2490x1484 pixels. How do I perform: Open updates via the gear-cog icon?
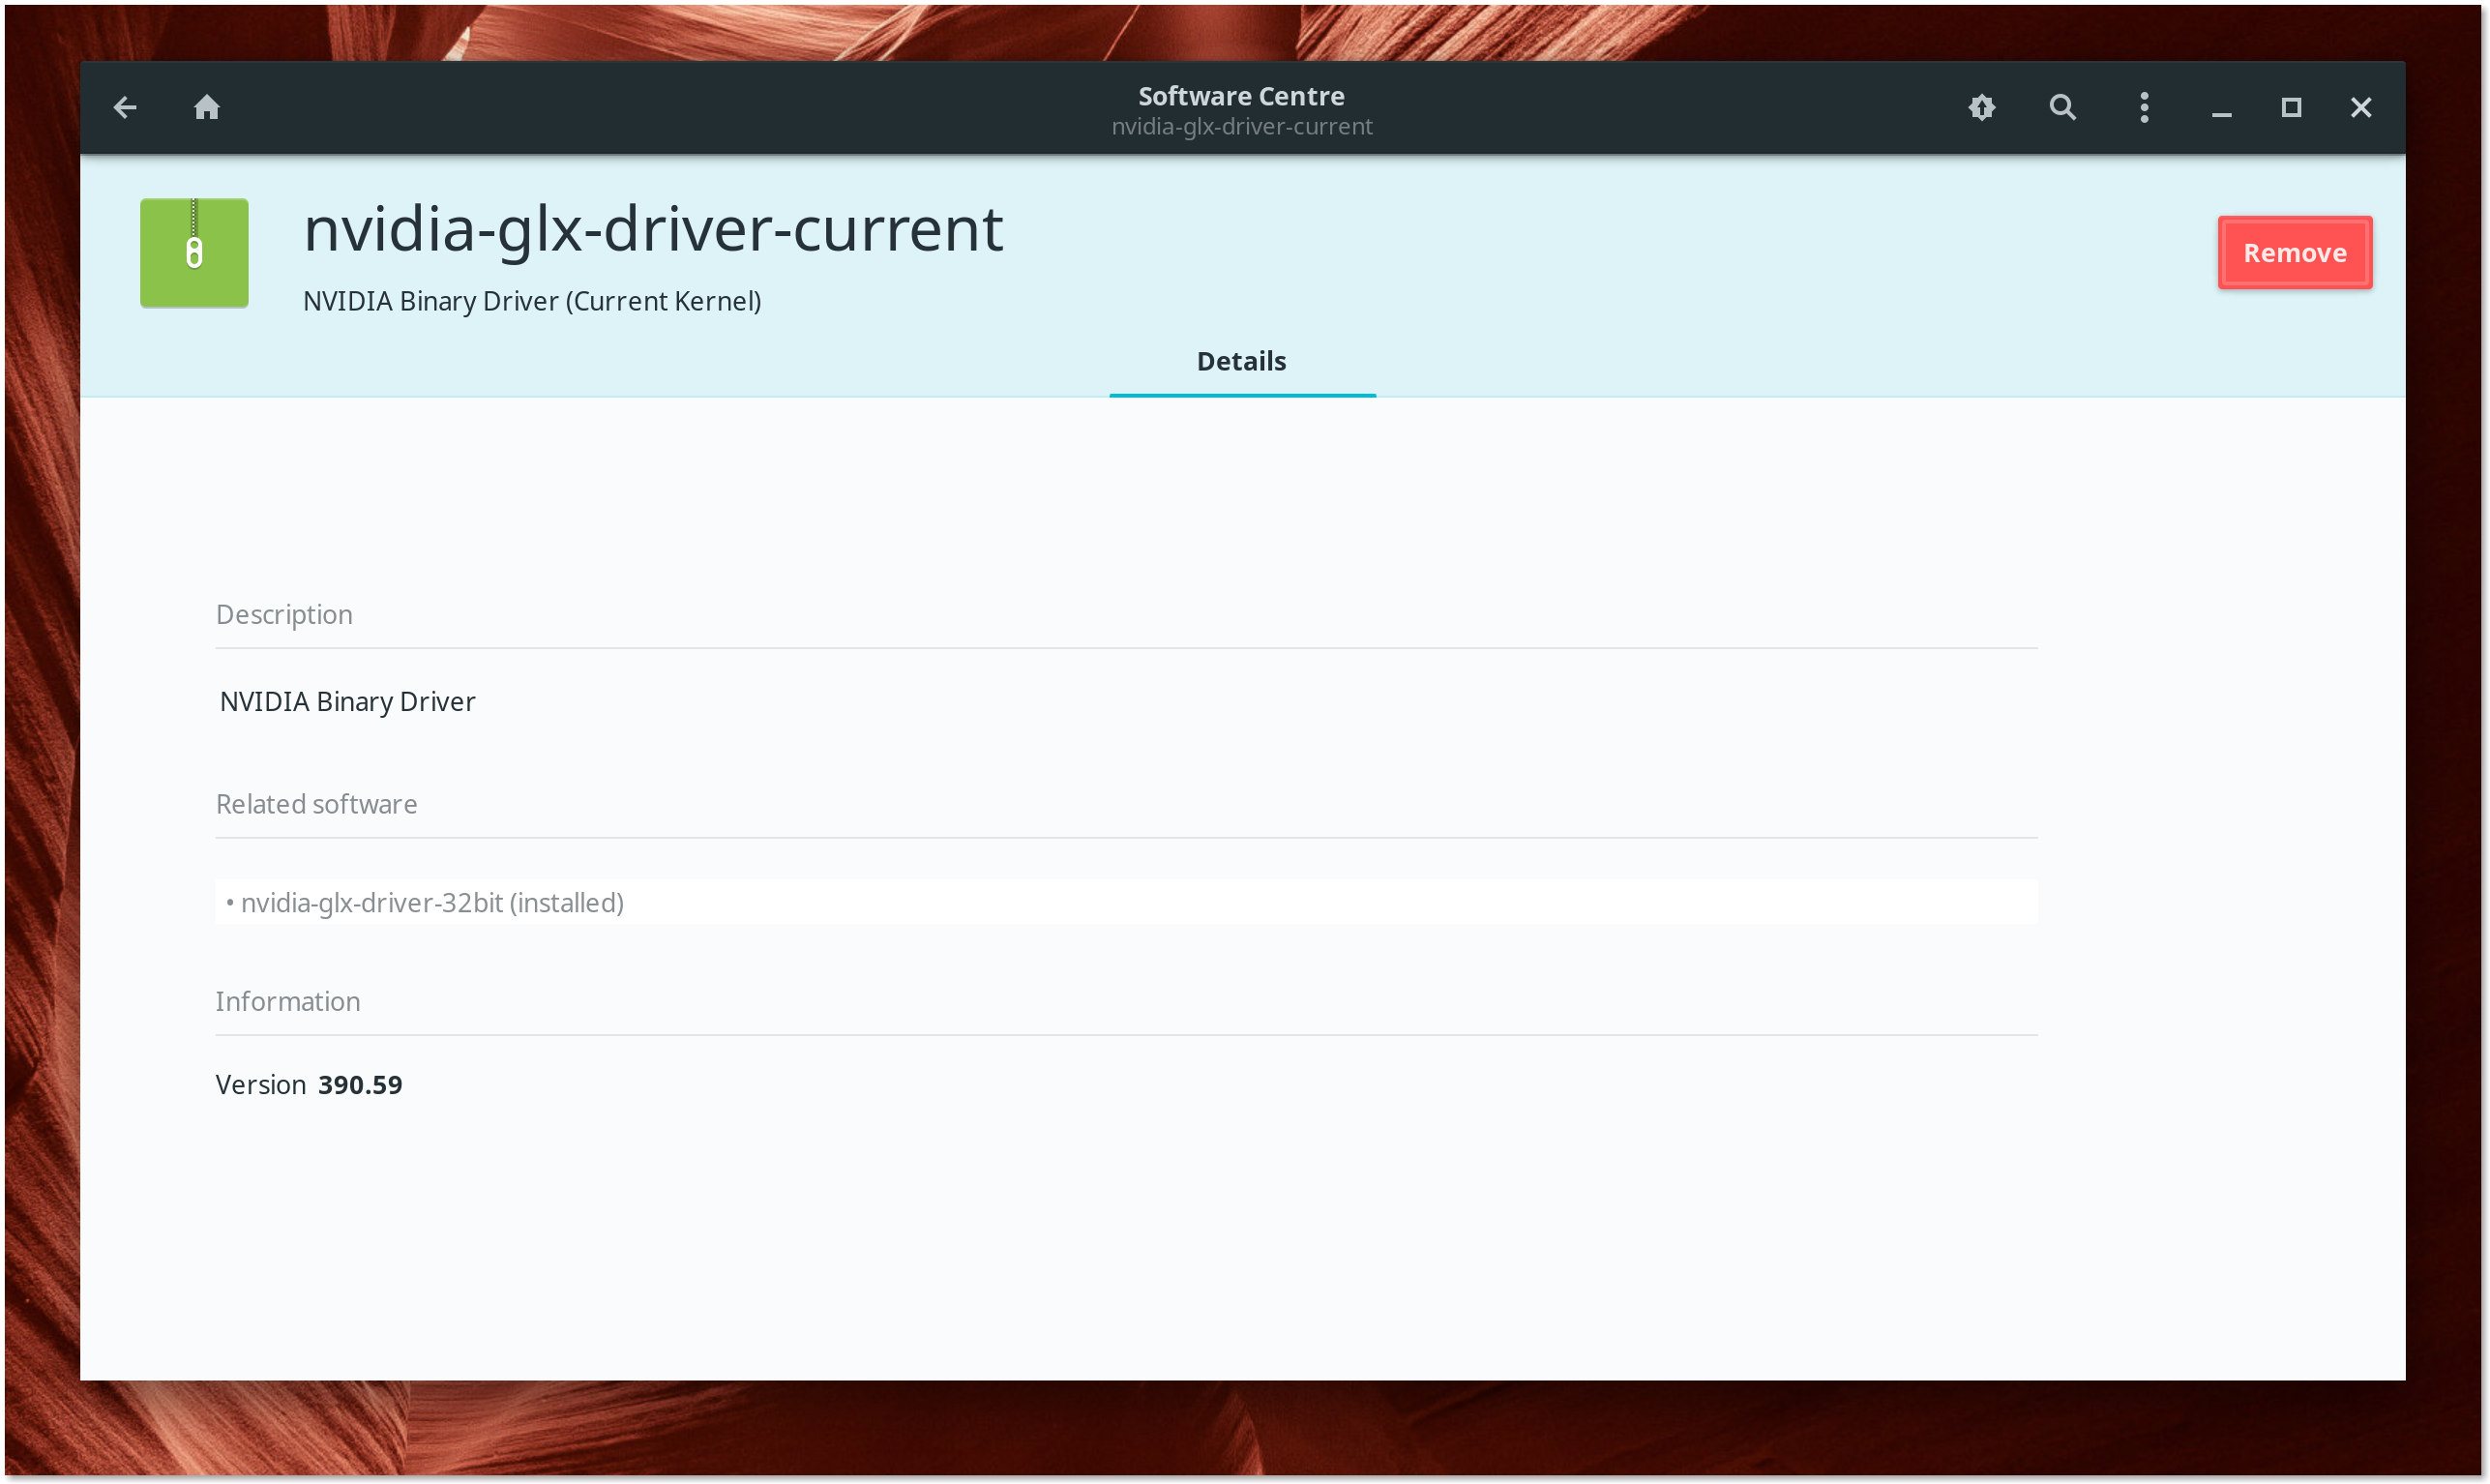pos(1981,107)
